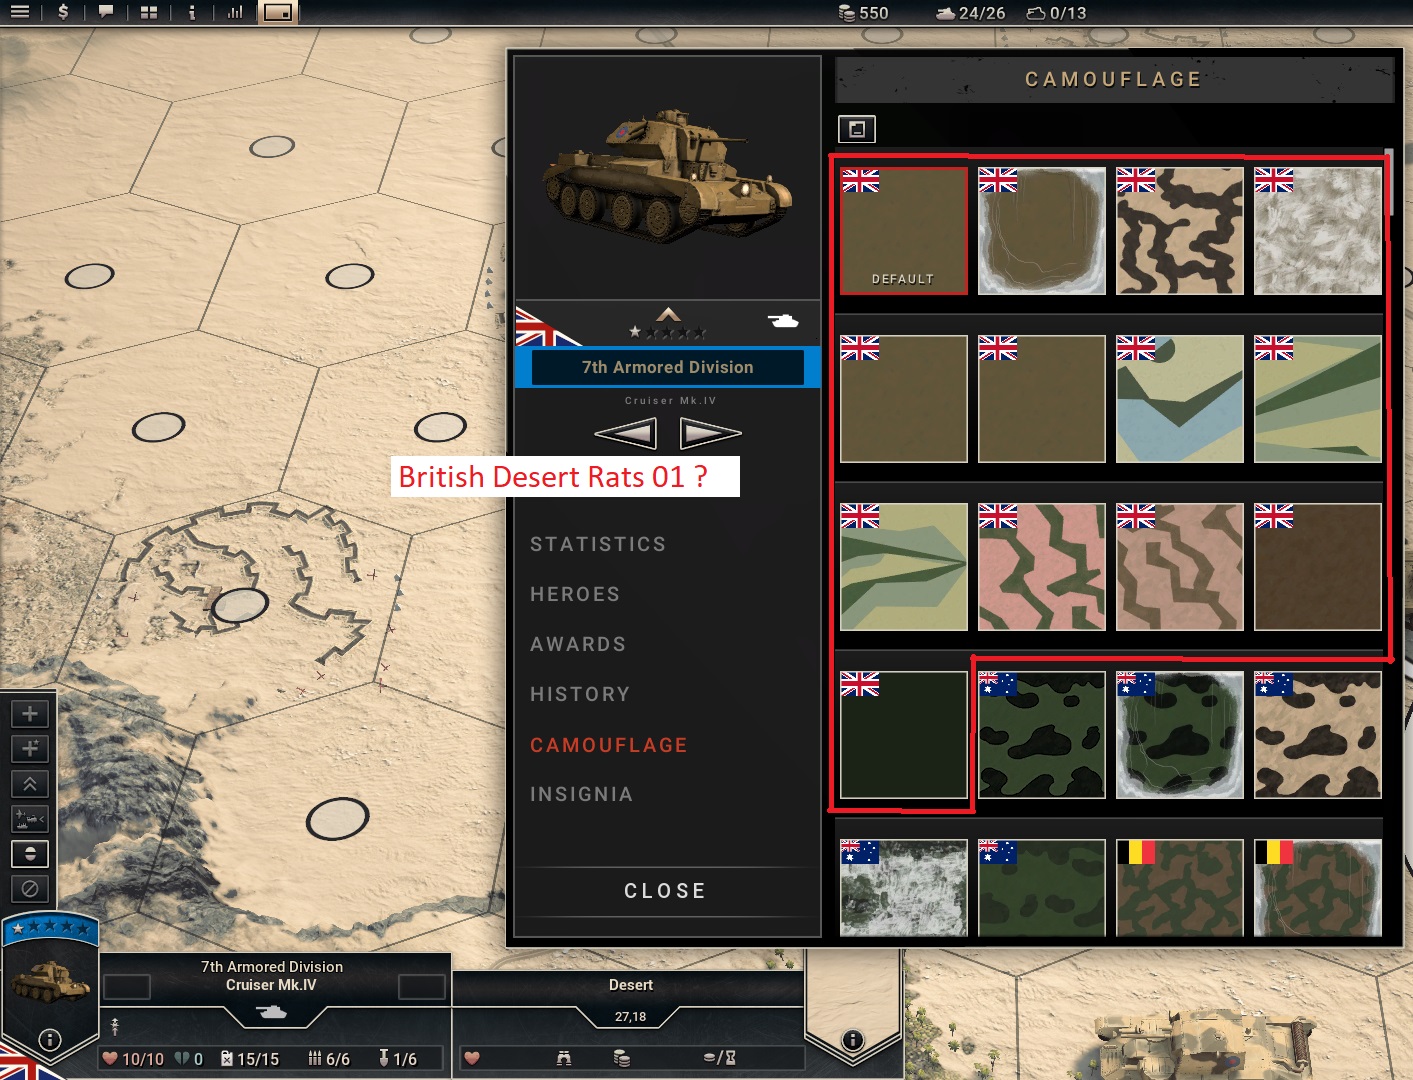Toggle the highlighted minimap button in top bar
The height and width of the screenshot is (1080, 1413).
(278, 12)
